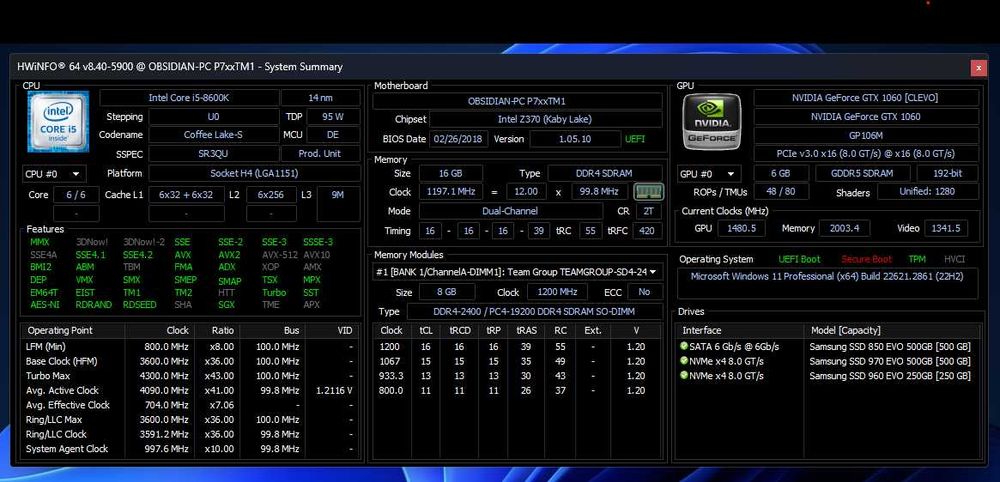Click the green UEFI label
1000x482 pixels.
635,139
